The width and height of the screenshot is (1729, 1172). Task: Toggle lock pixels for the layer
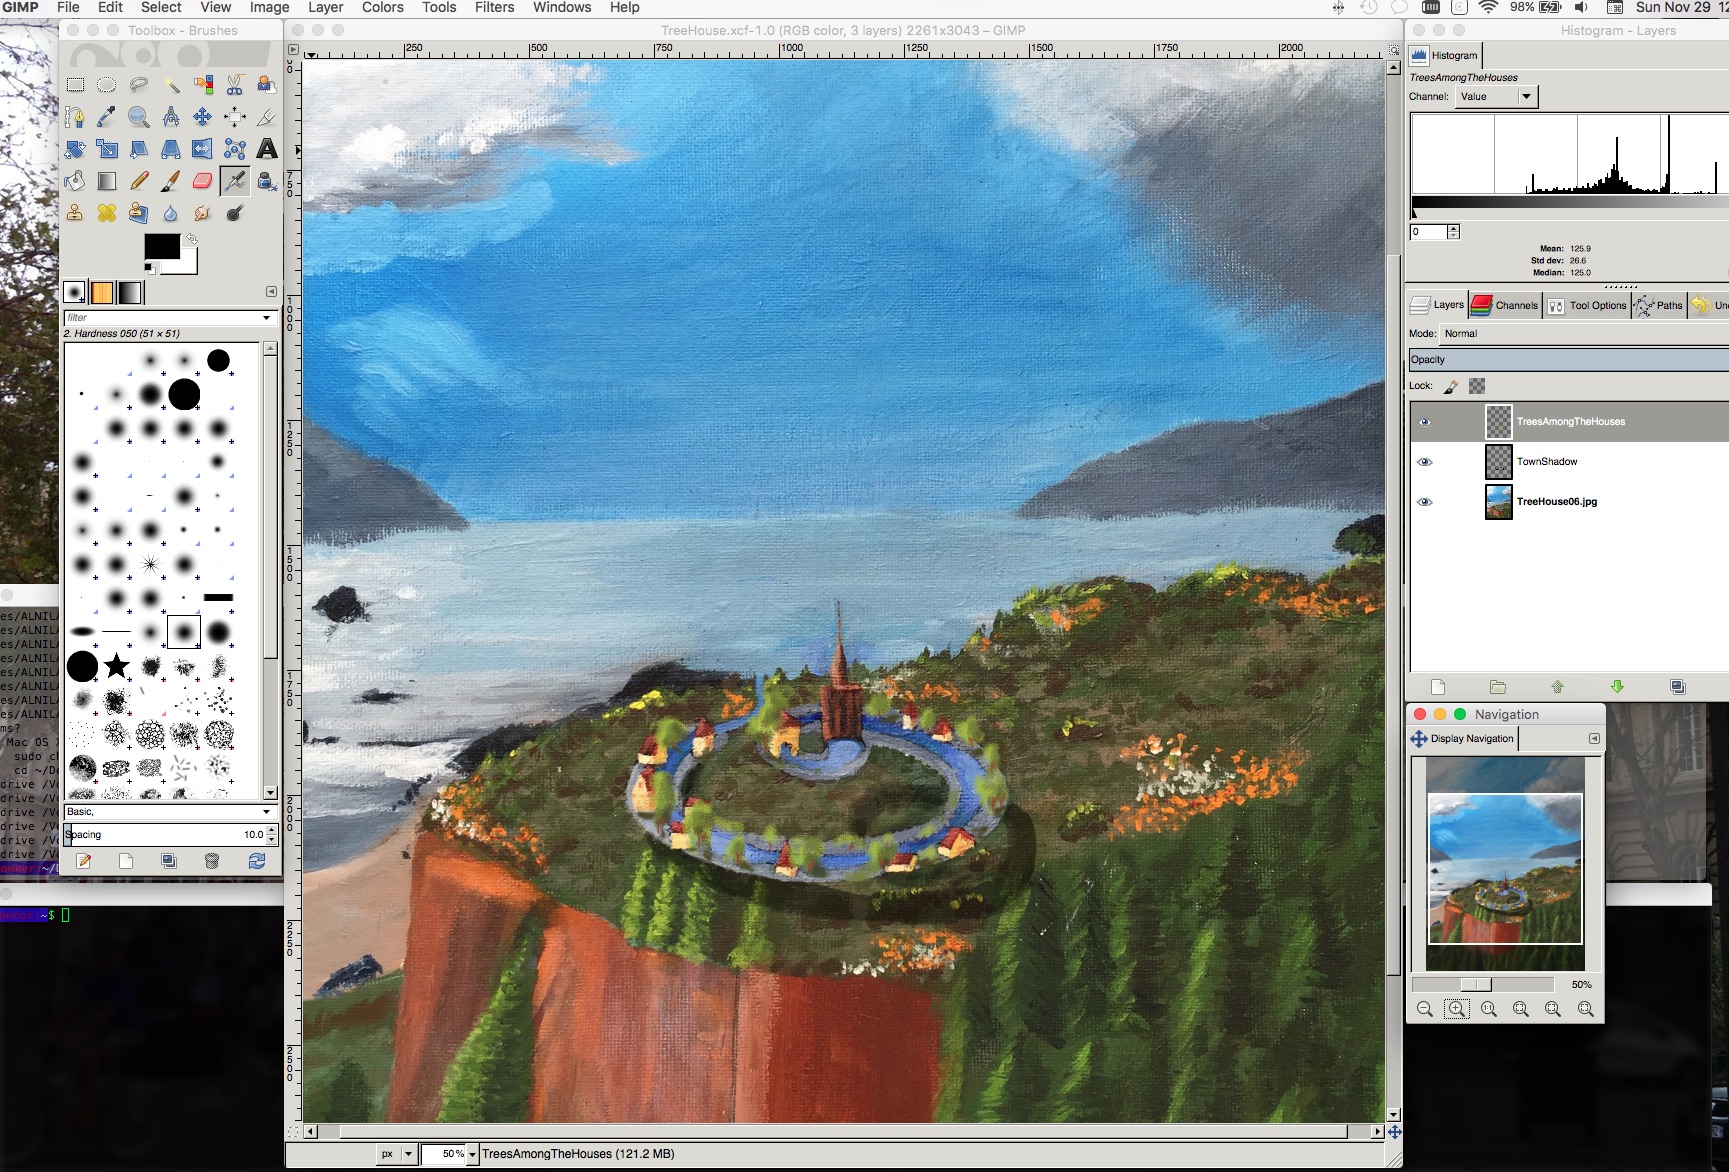click(1451, 386)
